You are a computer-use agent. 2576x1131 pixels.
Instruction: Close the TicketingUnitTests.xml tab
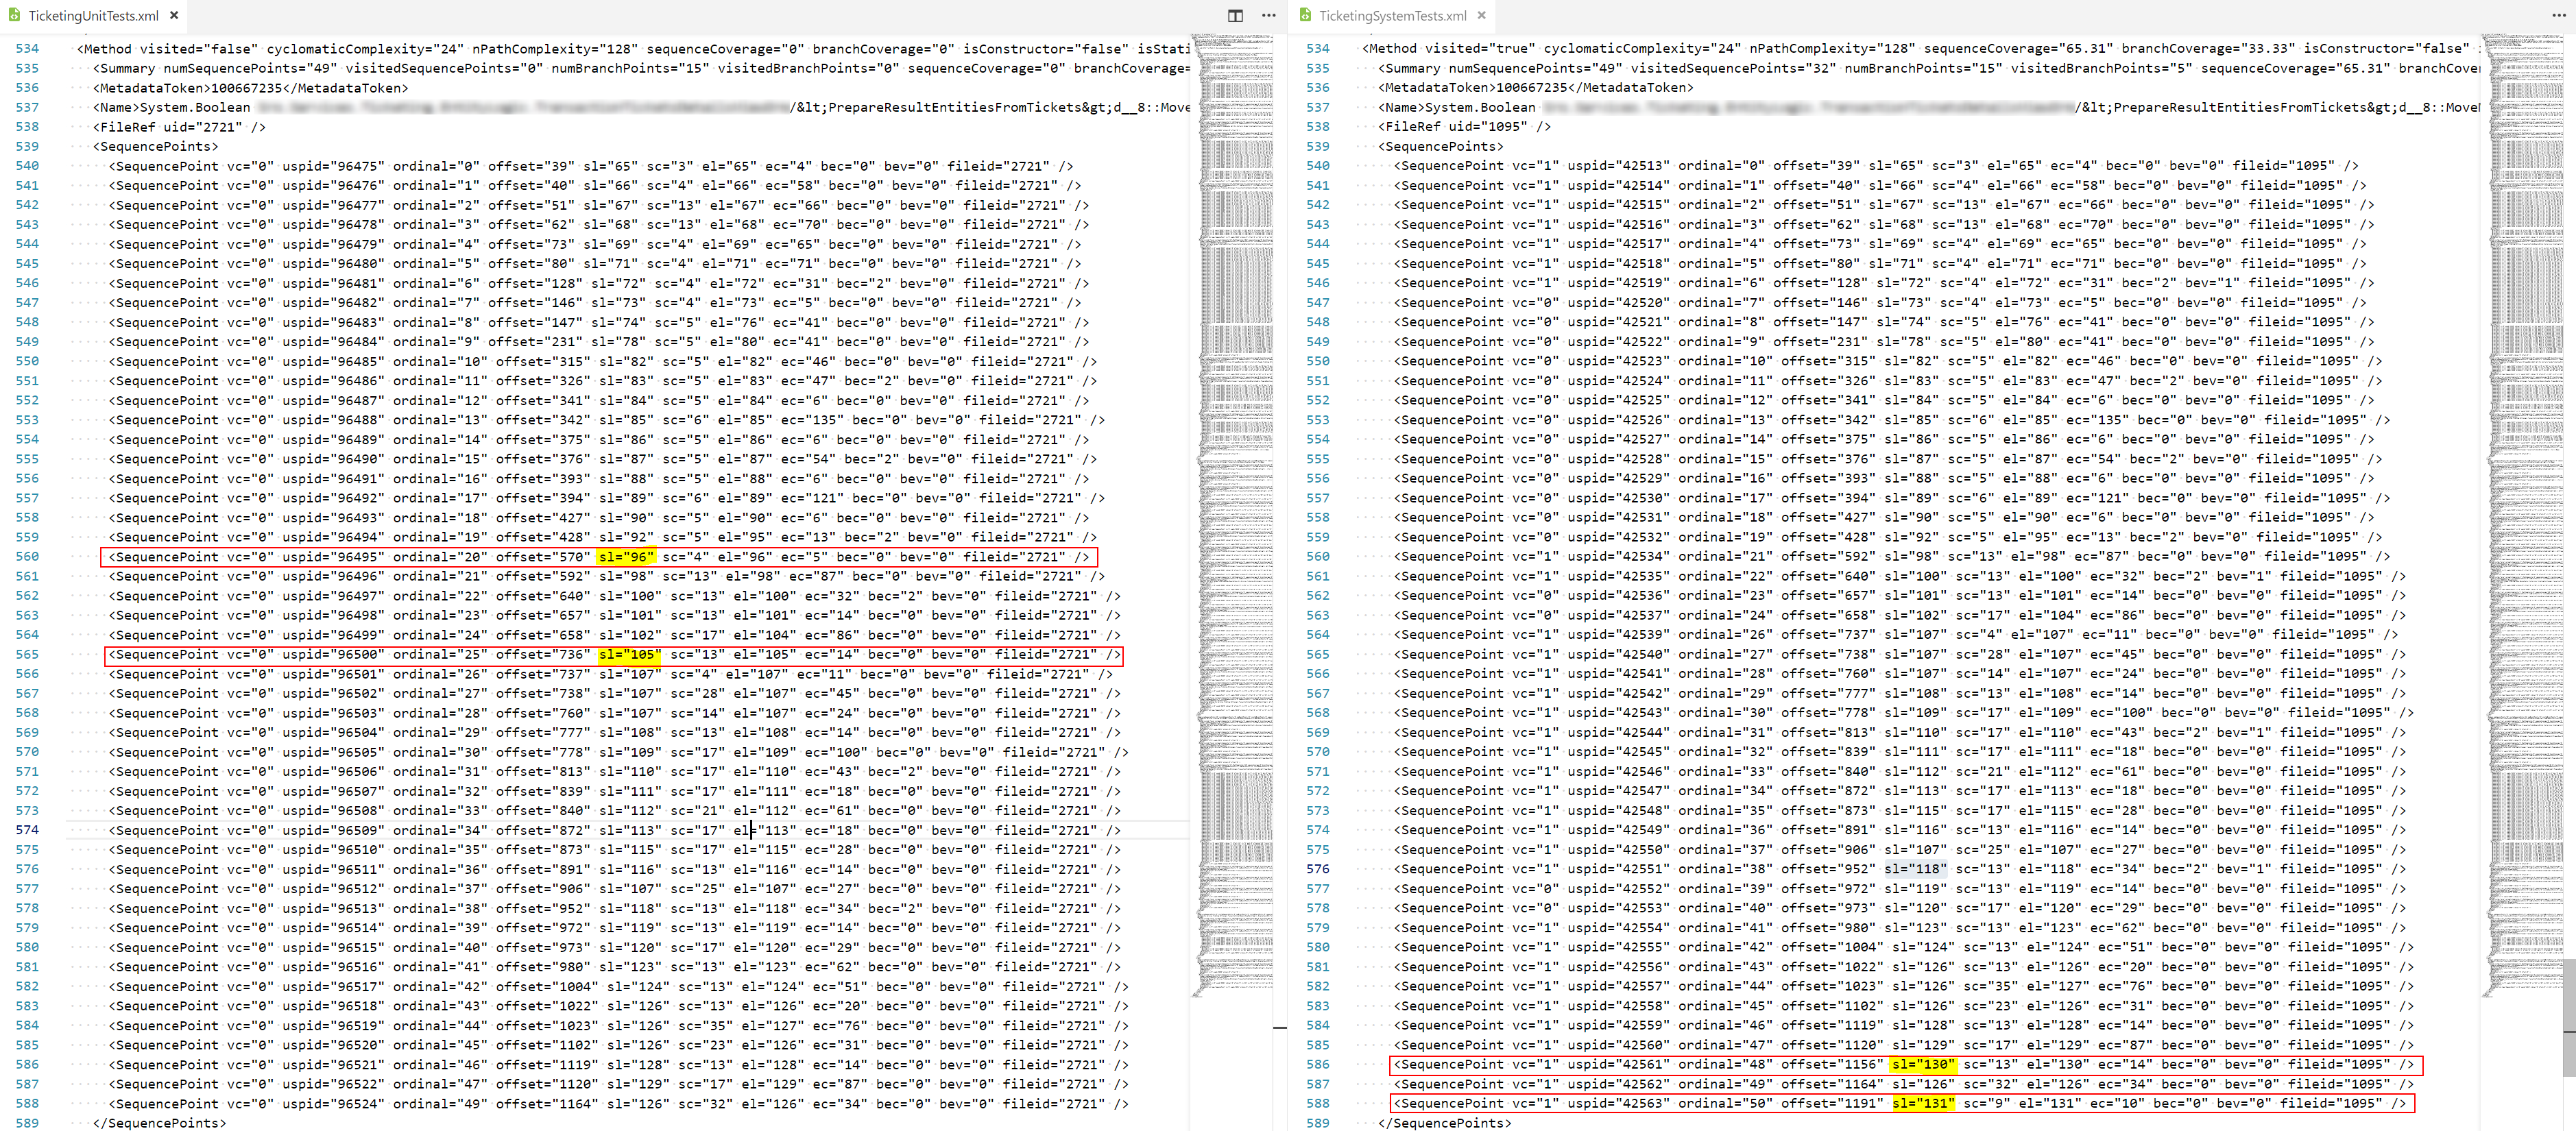[x=174, y=15]
